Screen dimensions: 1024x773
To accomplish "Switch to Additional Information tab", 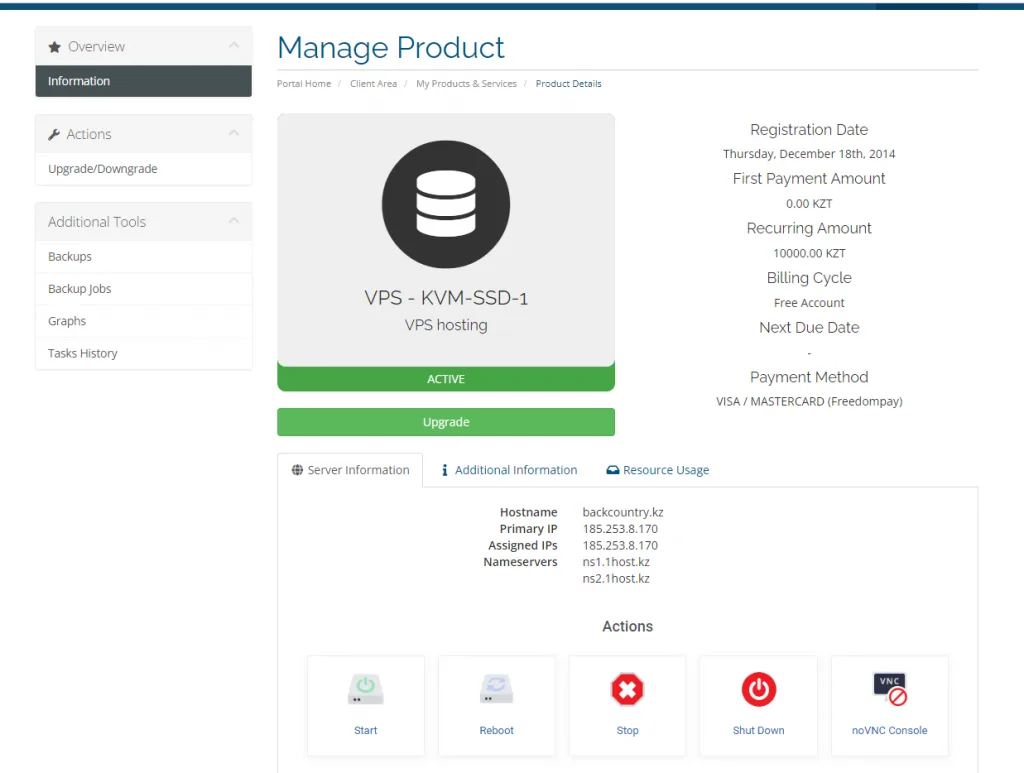I will coord(509,470).
